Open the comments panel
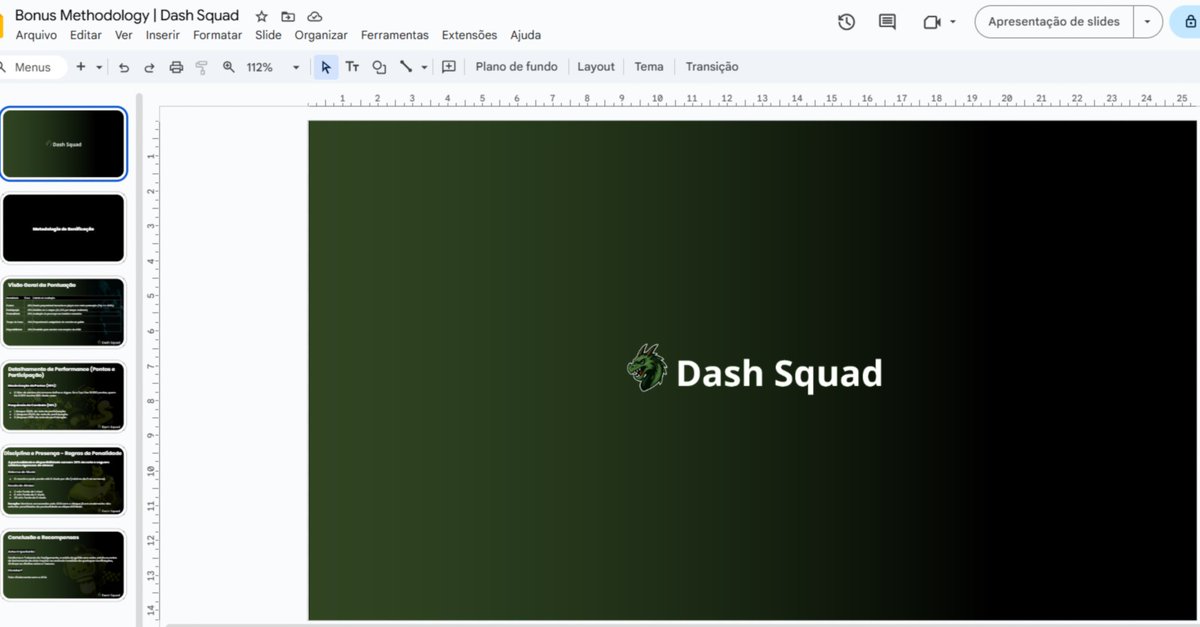 (886, 21)
